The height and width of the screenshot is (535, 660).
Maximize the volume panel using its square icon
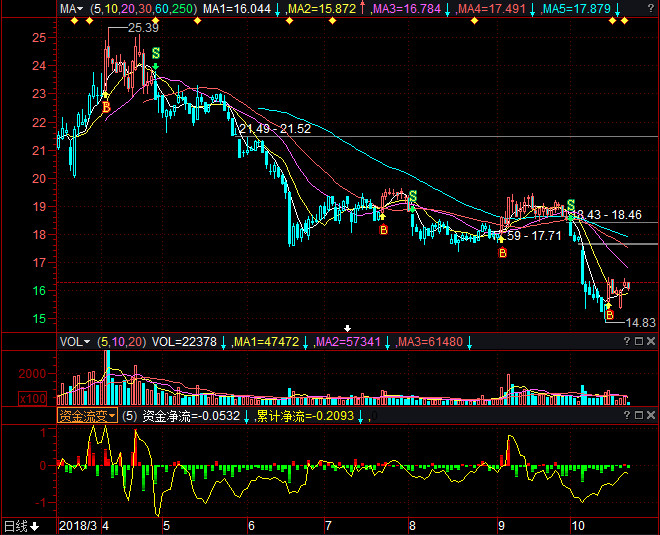click(638, 342)
